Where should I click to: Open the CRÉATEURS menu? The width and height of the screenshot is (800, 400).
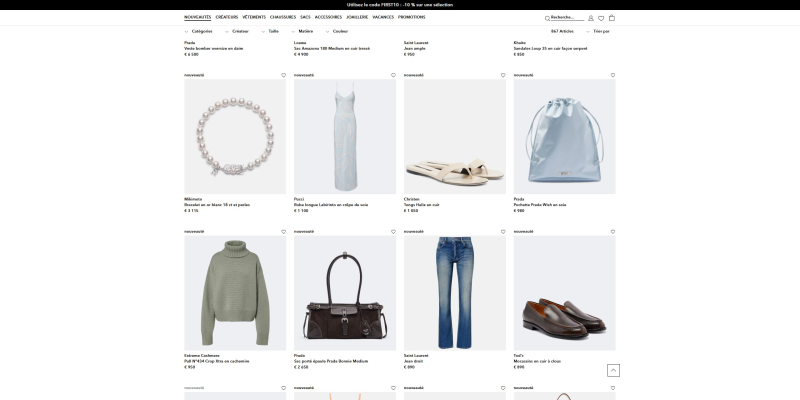227,17
